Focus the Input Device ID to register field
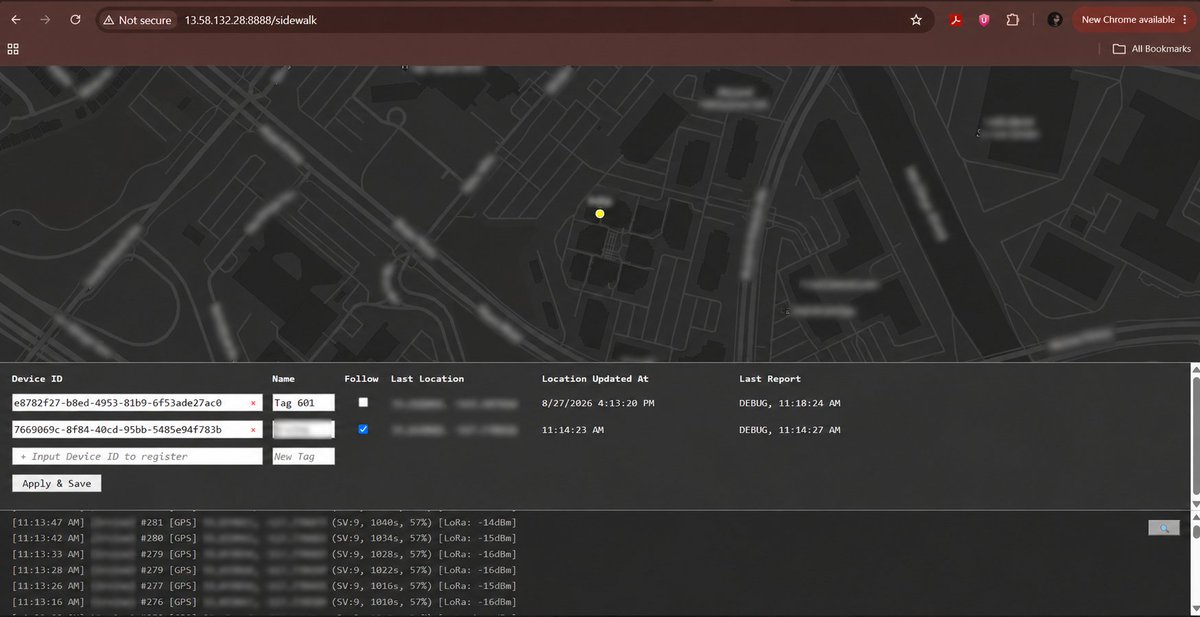 137,456
